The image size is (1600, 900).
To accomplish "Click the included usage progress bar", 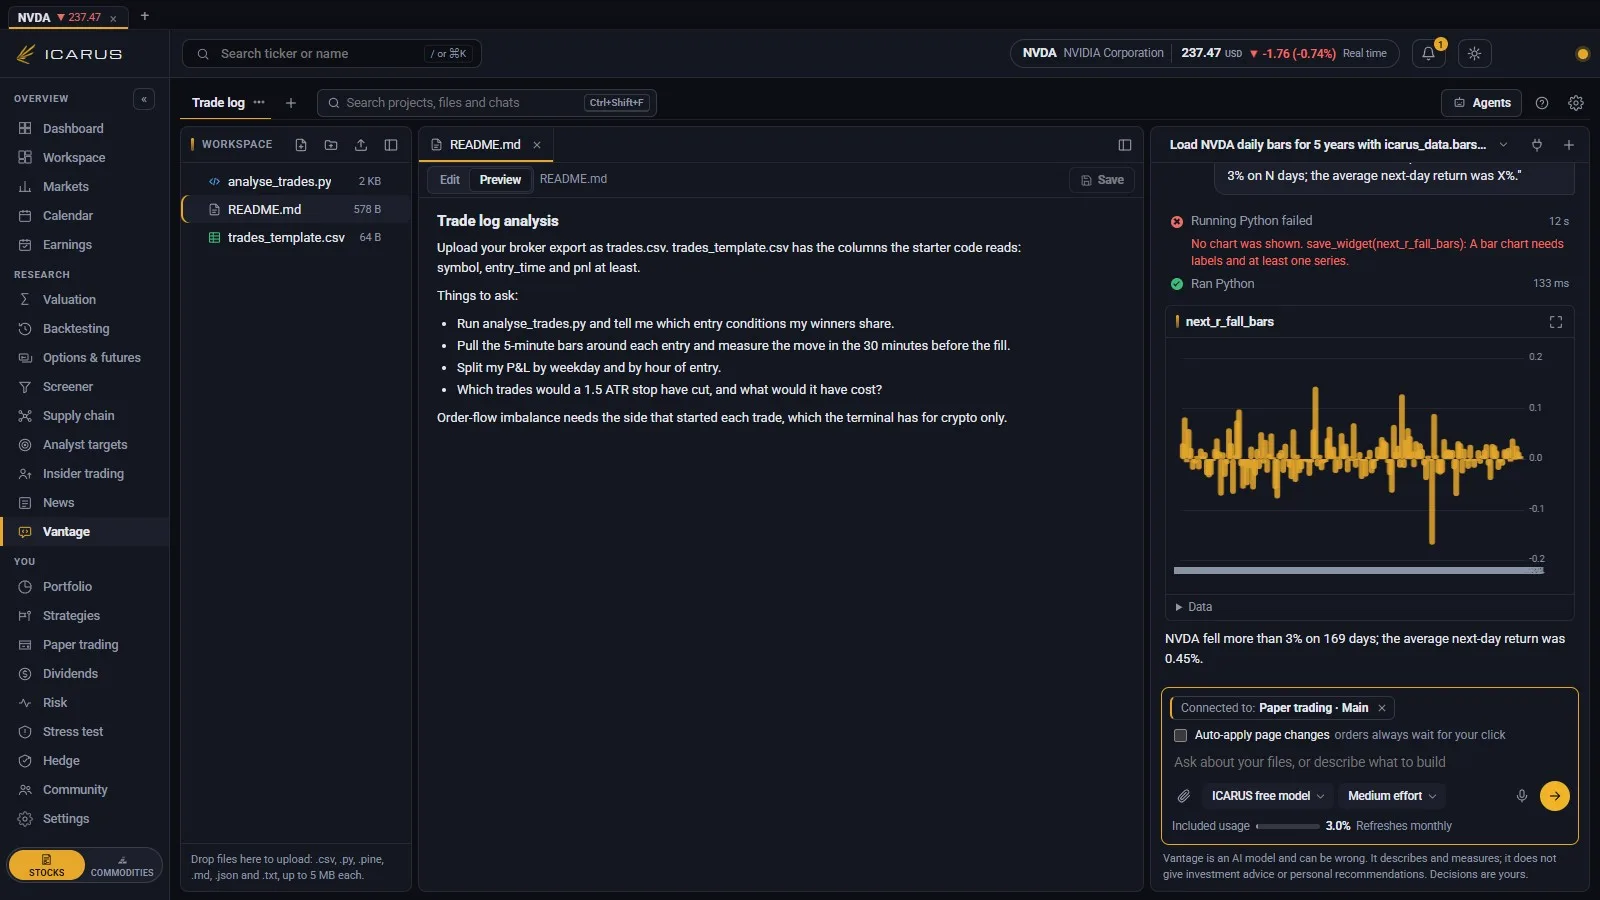I will pyautogui.click(x=1288, y=826).
